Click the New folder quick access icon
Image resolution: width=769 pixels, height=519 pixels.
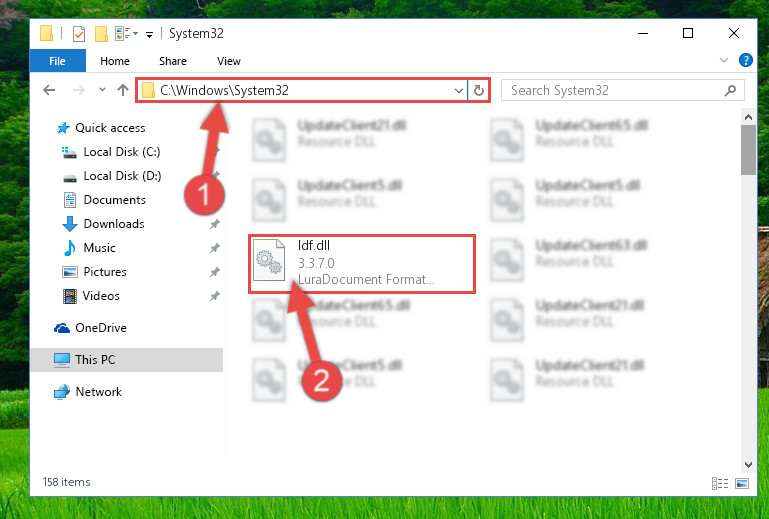pos(101,34)
